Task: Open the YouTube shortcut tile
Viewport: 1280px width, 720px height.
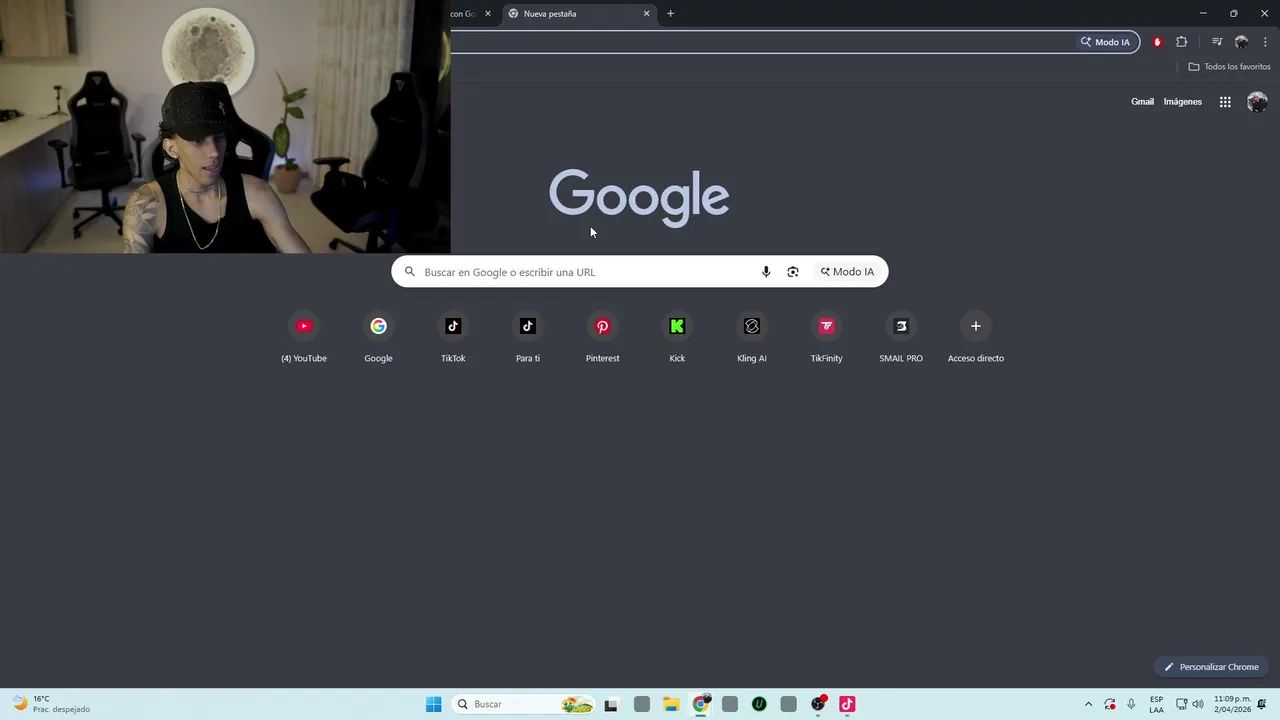Action: point(304,337)
